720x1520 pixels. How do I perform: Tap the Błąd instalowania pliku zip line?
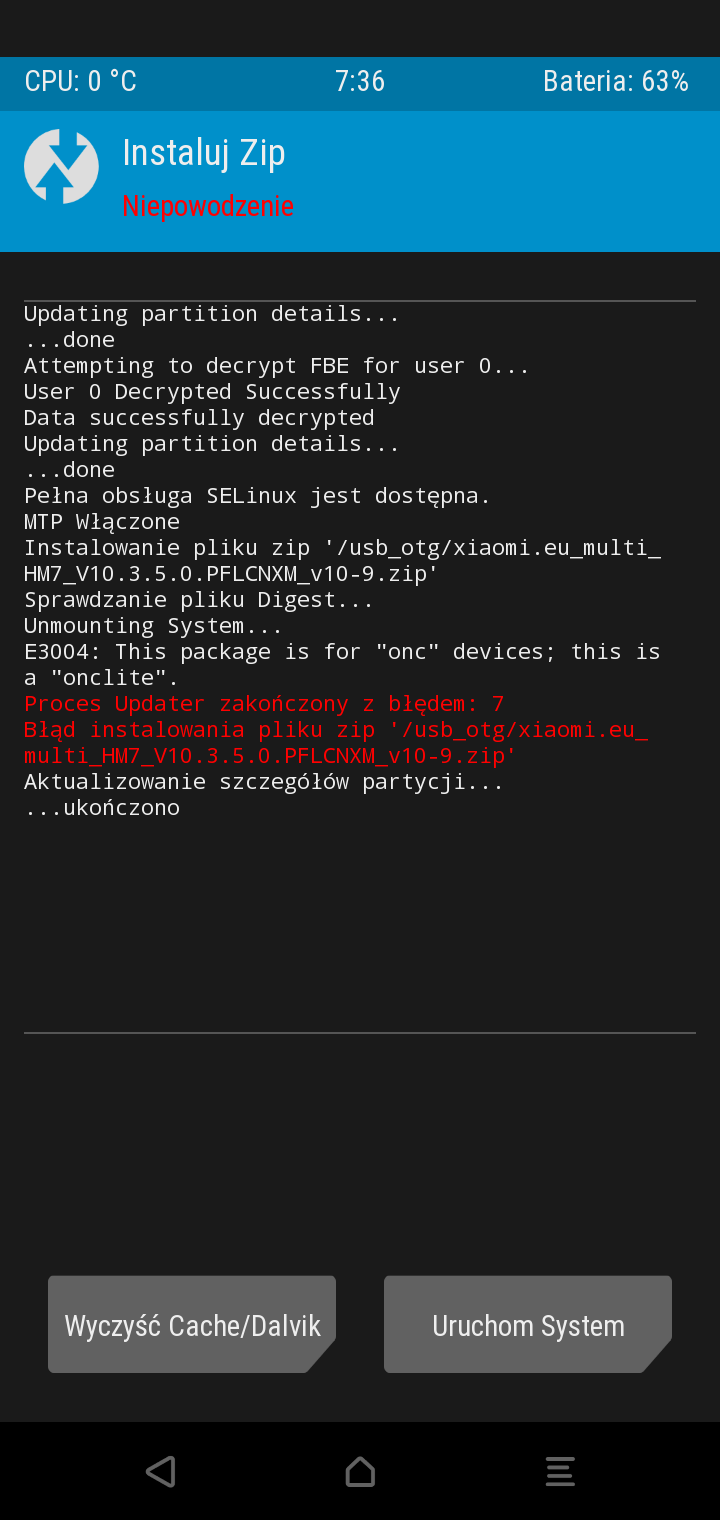click(336, 743)
